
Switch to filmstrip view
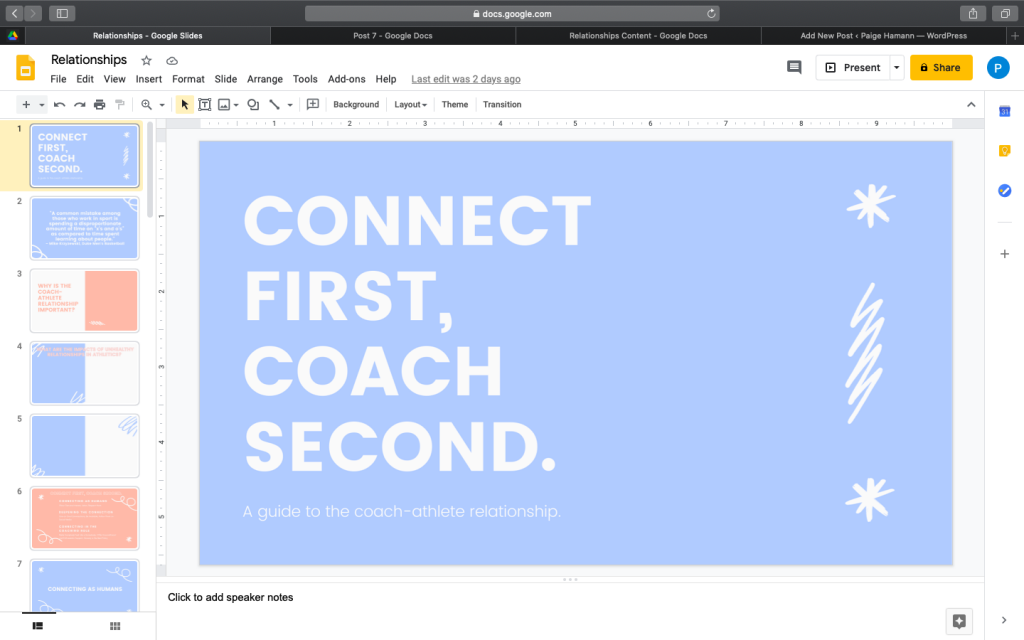coord(38,626)
